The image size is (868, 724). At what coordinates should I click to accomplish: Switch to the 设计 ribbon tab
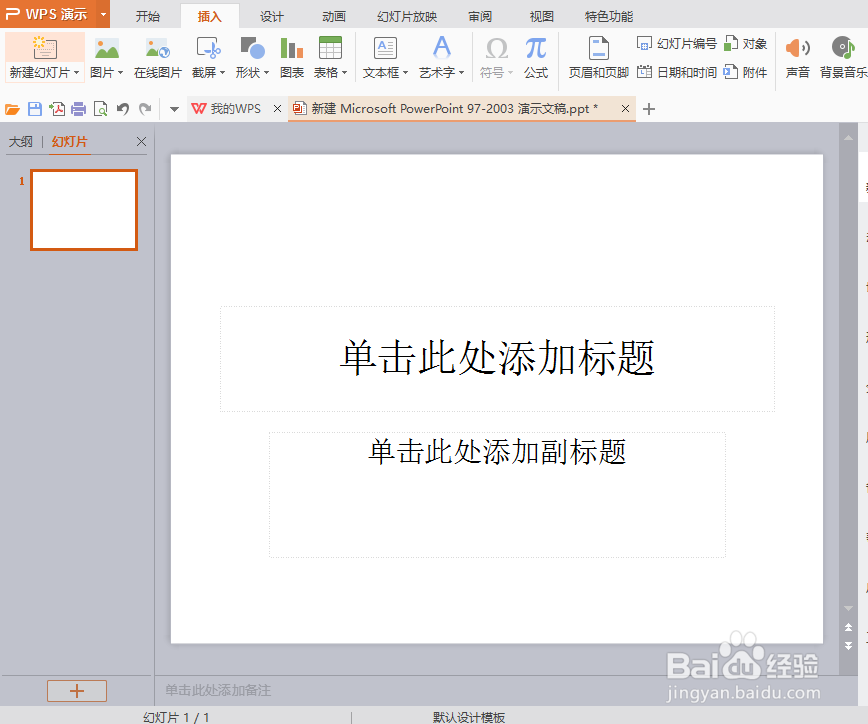point(272,16)
